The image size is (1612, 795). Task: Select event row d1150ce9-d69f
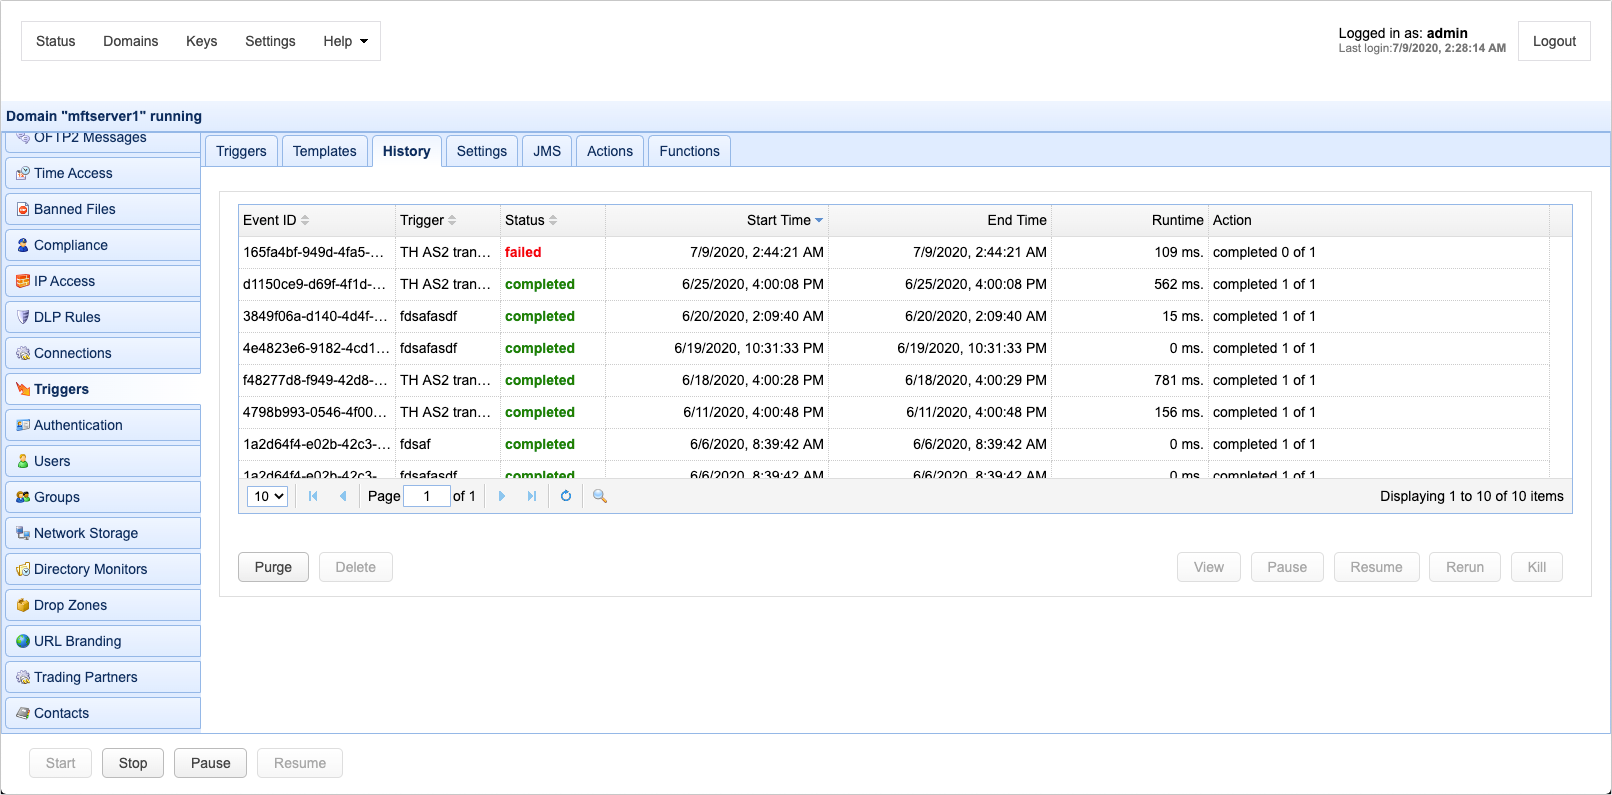(x=894, y=284)
